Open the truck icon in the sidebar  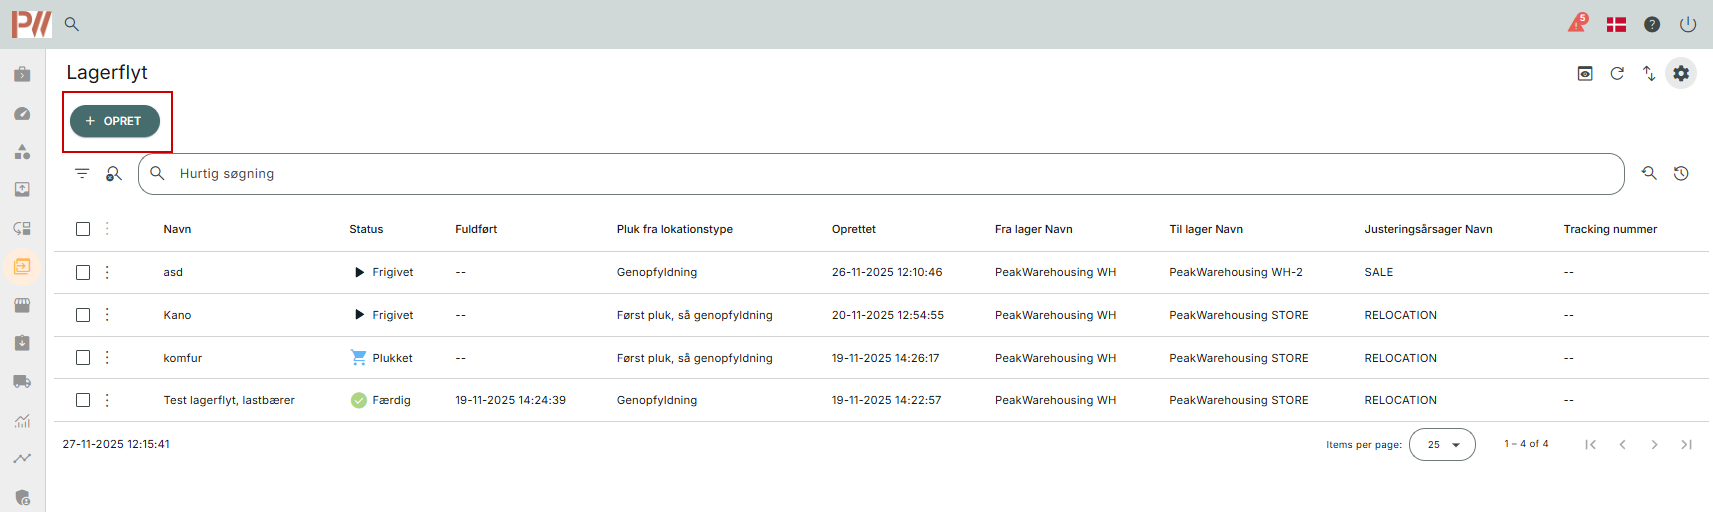[22, 381]
